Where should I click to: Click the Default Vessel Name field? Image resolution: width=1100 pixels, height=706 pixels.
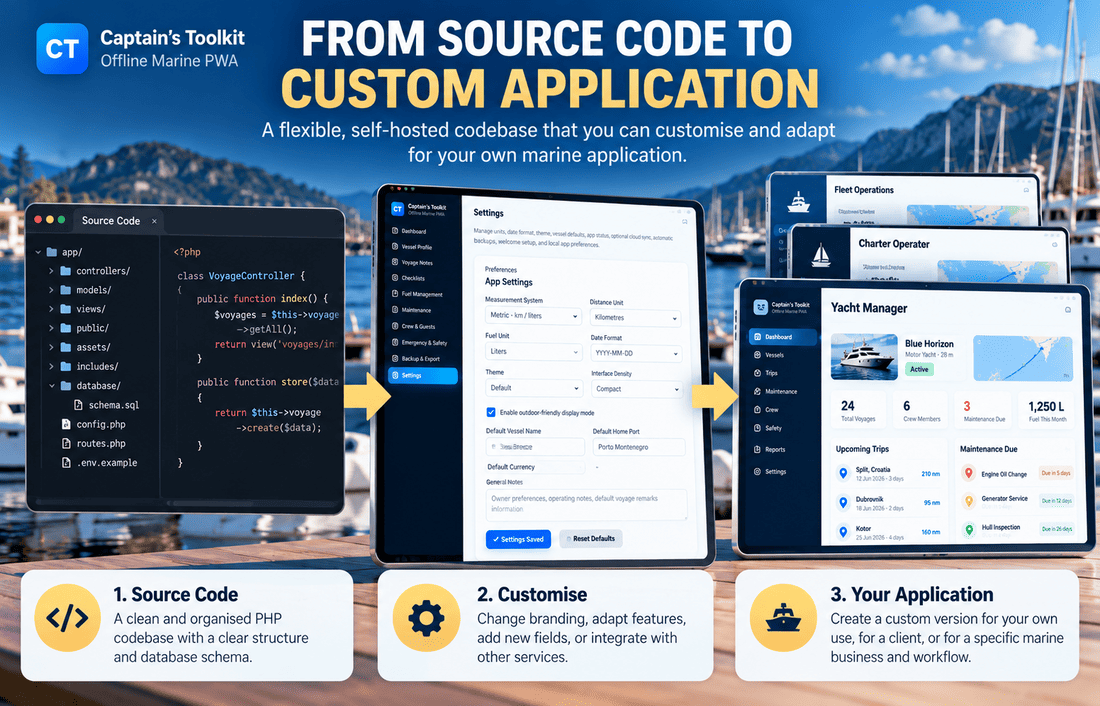(535, 446)
